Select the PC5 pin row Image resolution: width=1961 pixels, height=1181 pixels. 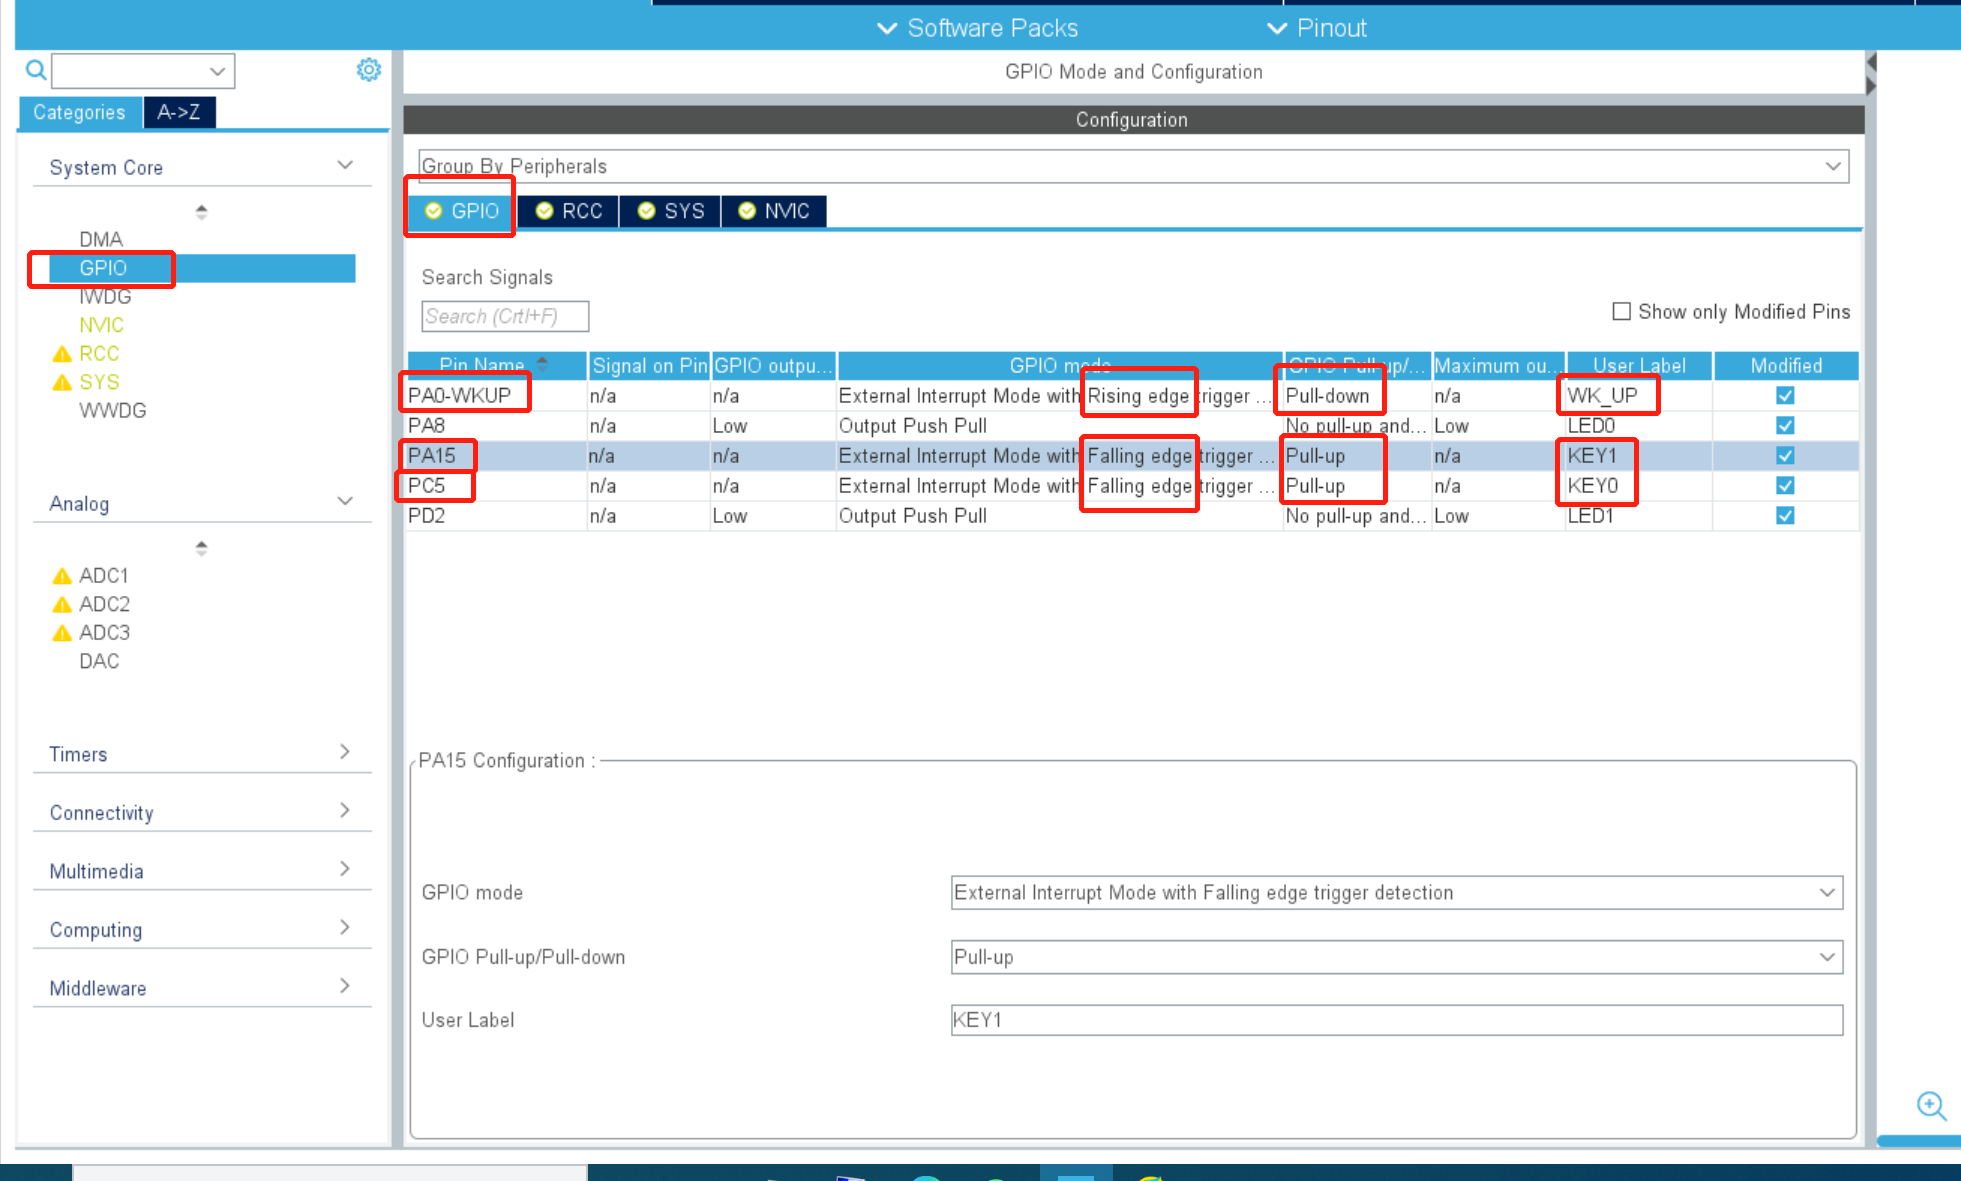(x=427, y=486)
